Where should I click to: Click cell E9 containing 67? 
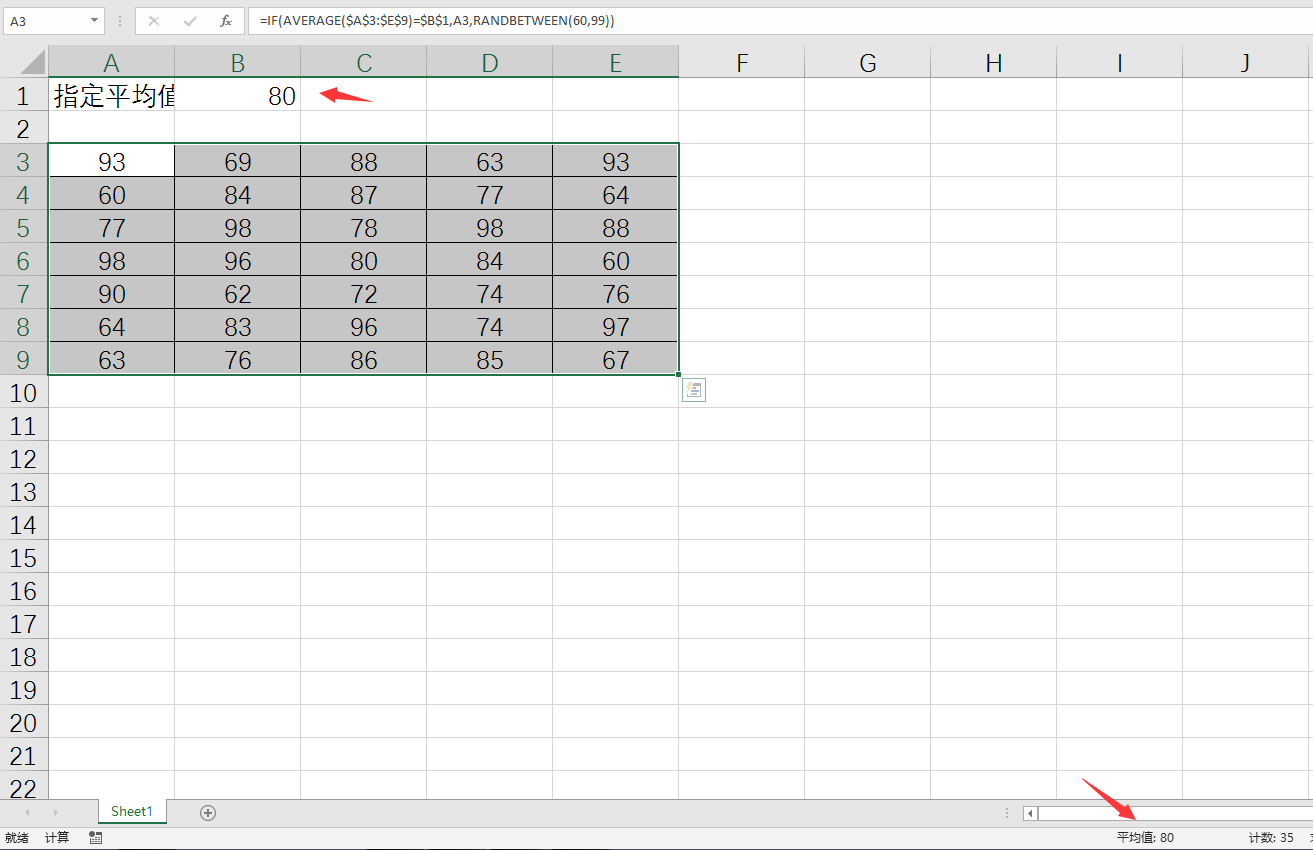click(615, 359)
